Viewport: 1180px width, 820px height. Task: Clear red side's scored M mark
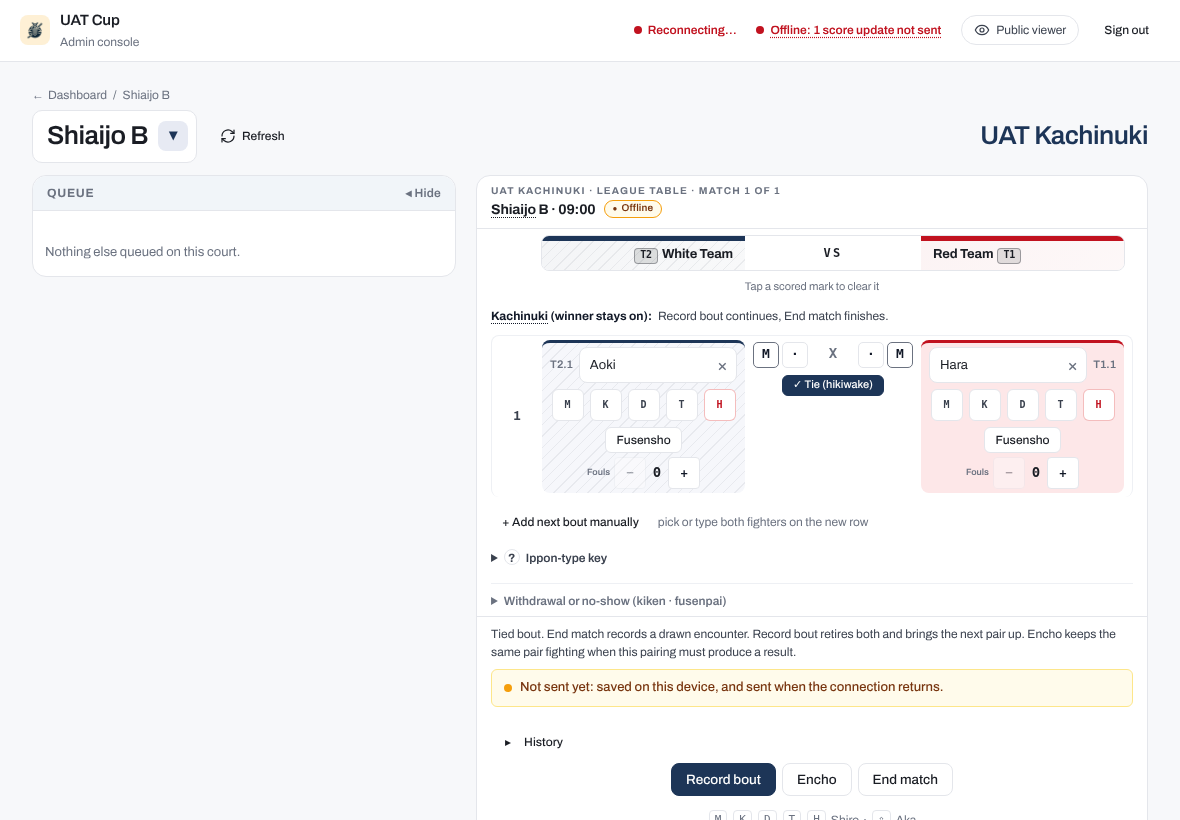pos(900,354)
